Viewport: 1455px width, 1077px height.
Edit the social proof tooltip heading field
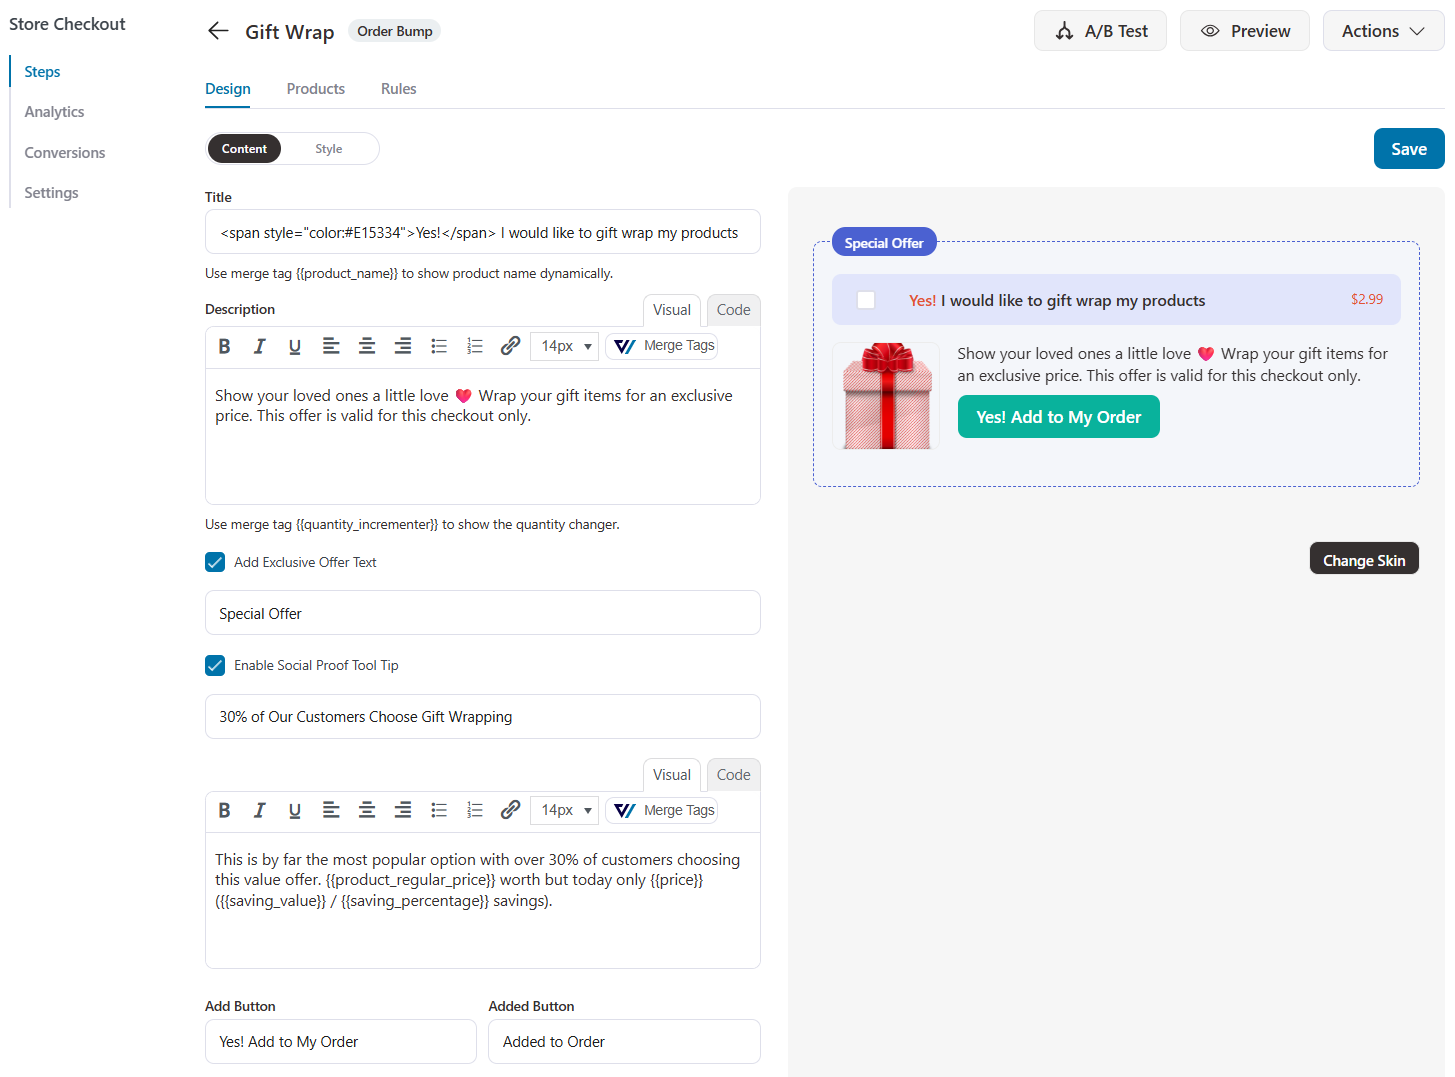click(483, 717)
